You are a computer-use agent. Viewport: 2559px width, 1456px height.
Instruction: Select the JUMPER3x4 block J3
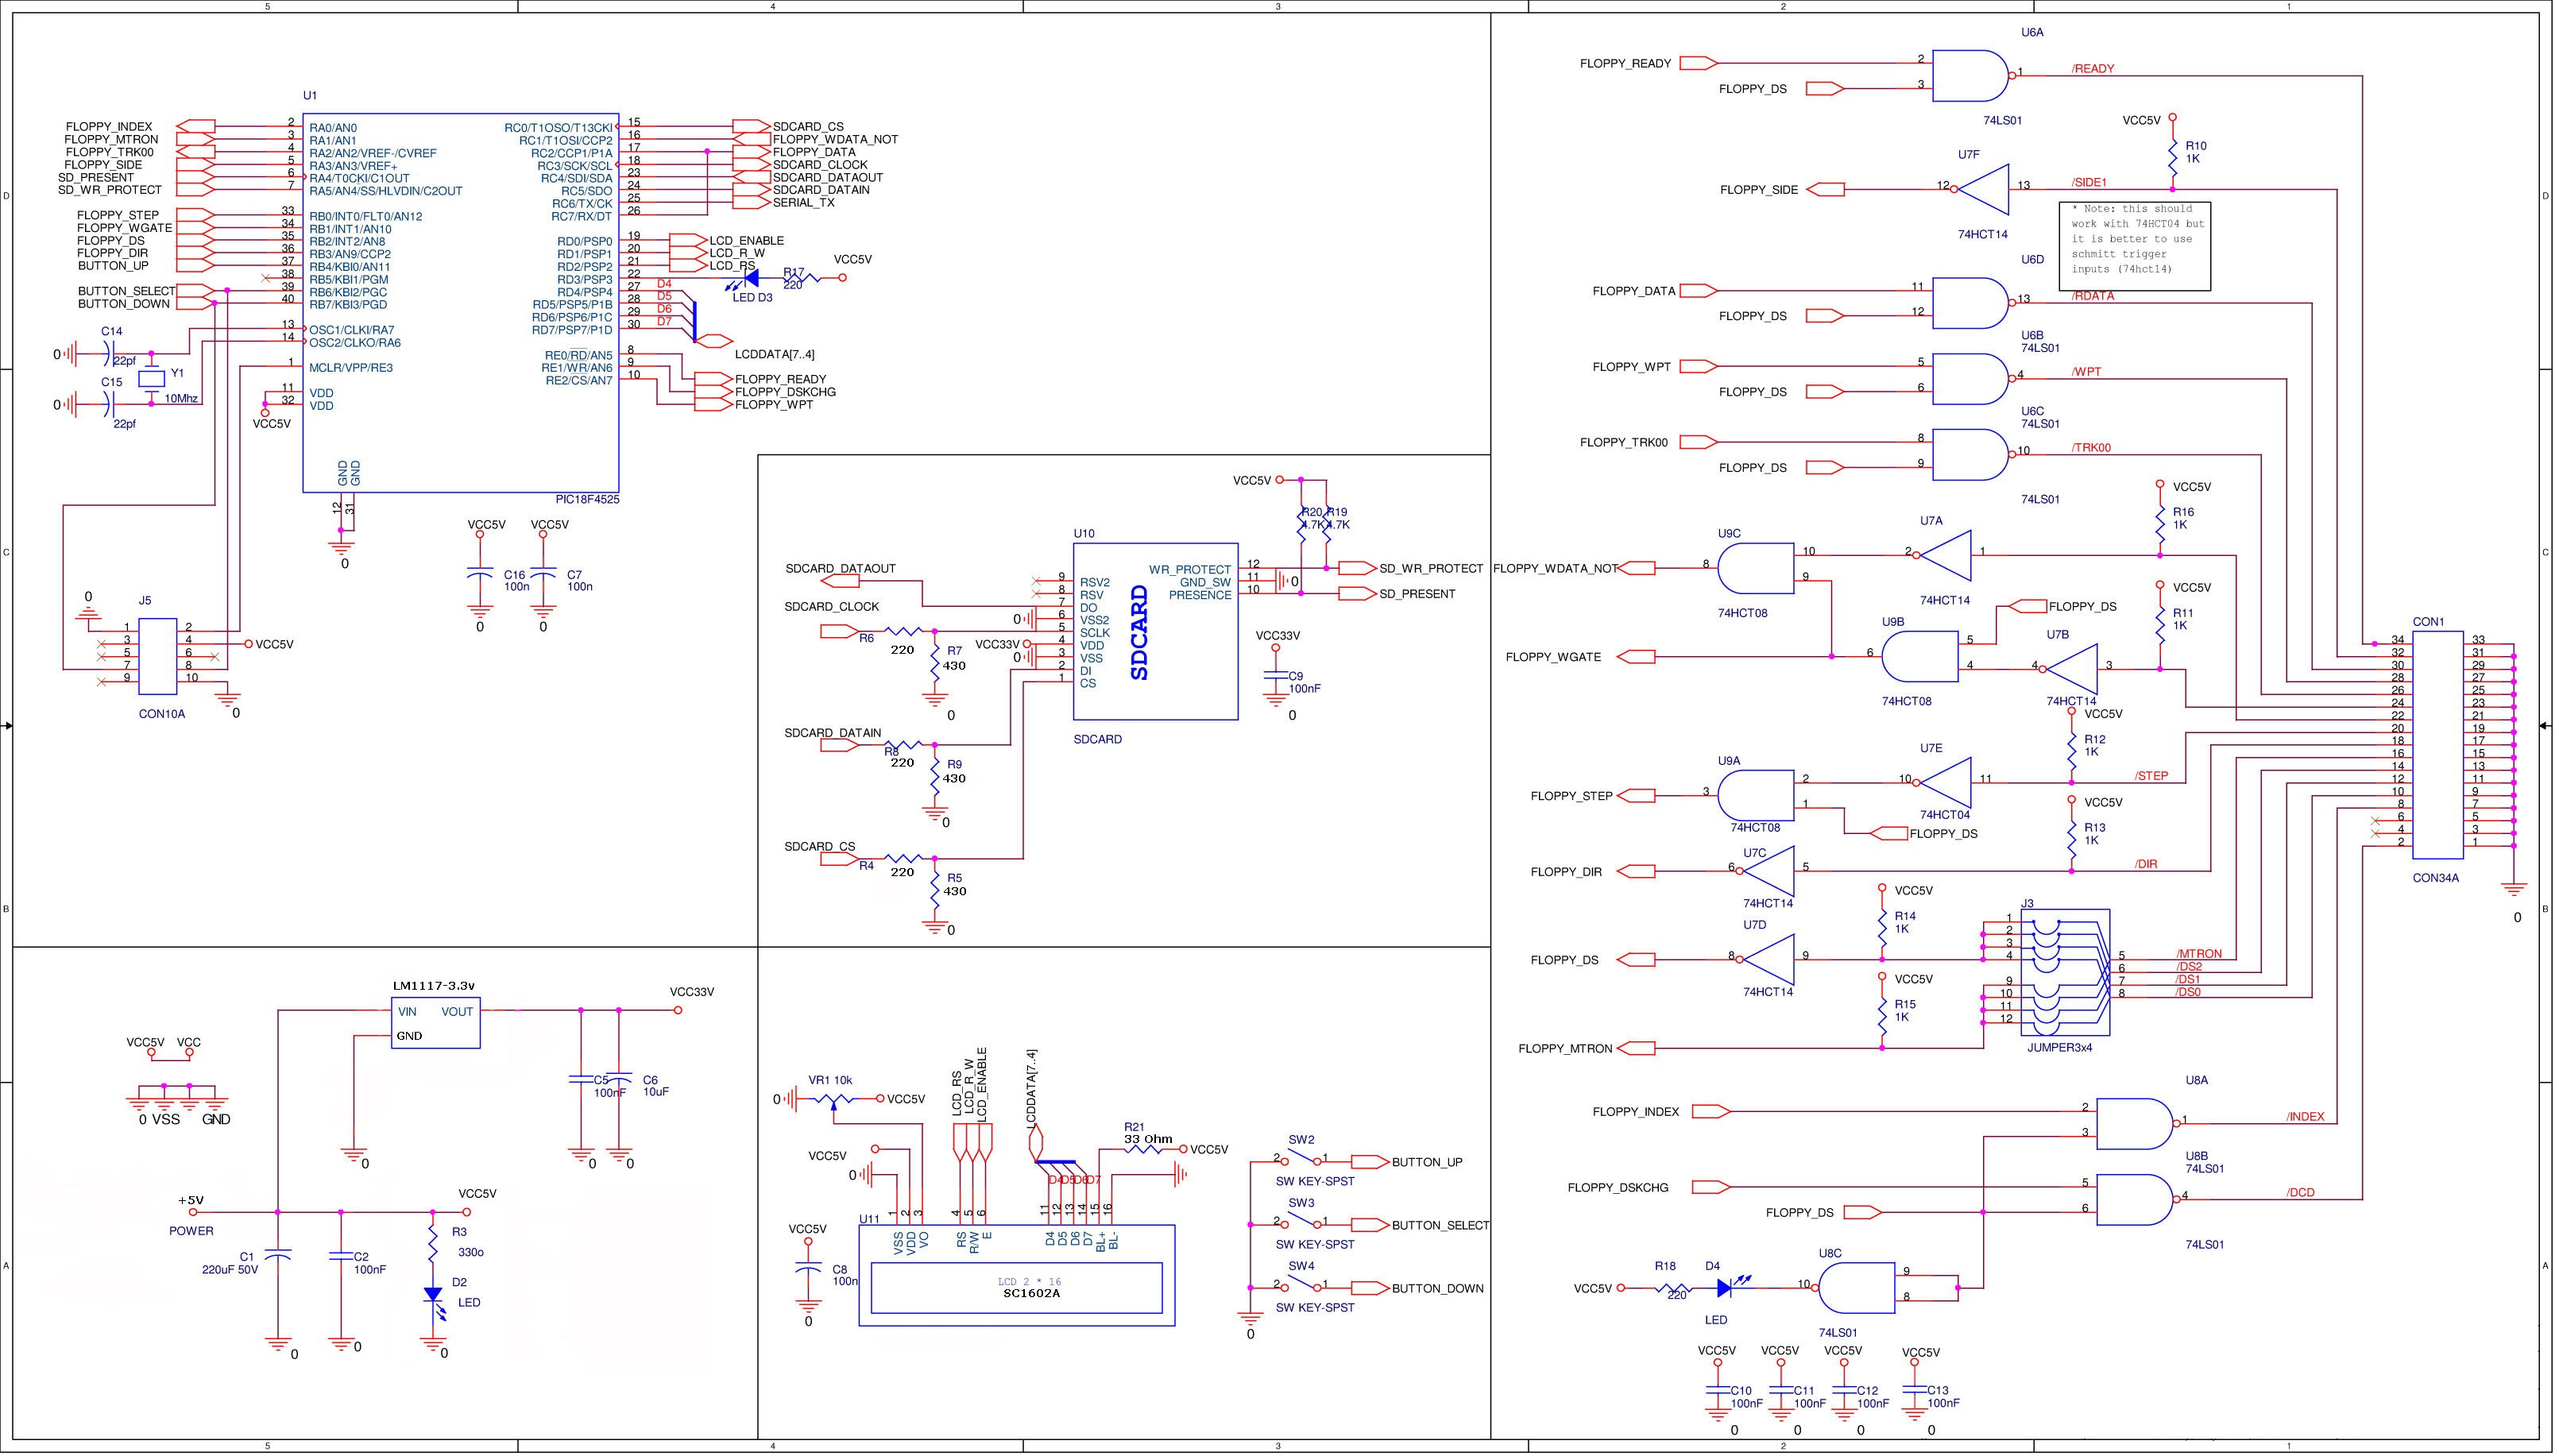2066,973
